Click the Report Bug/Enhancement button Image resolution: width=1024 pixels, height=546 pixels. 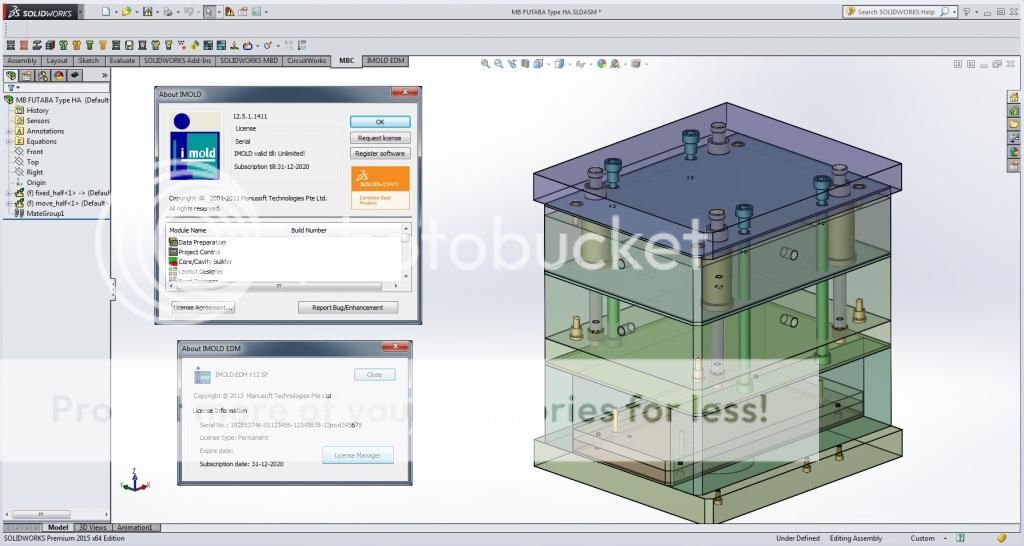[347, 308]
